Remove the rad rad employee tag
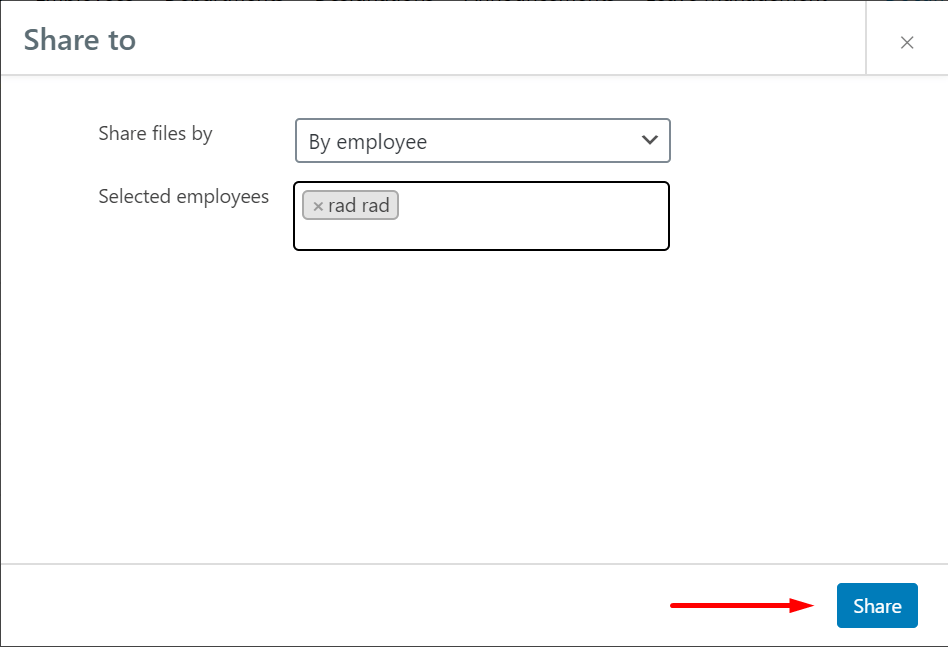This screenshot has width=948, height=647. [318, 206]
